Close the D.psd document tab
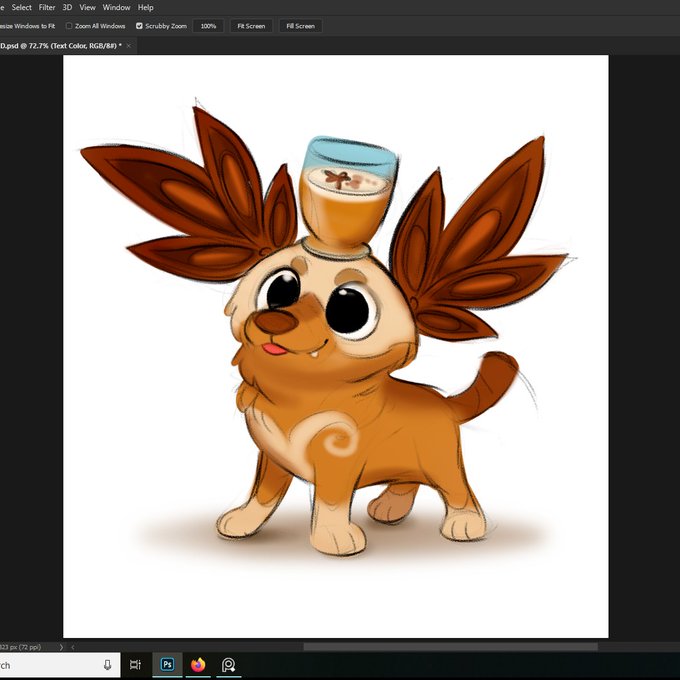 (x=128, y=46)
